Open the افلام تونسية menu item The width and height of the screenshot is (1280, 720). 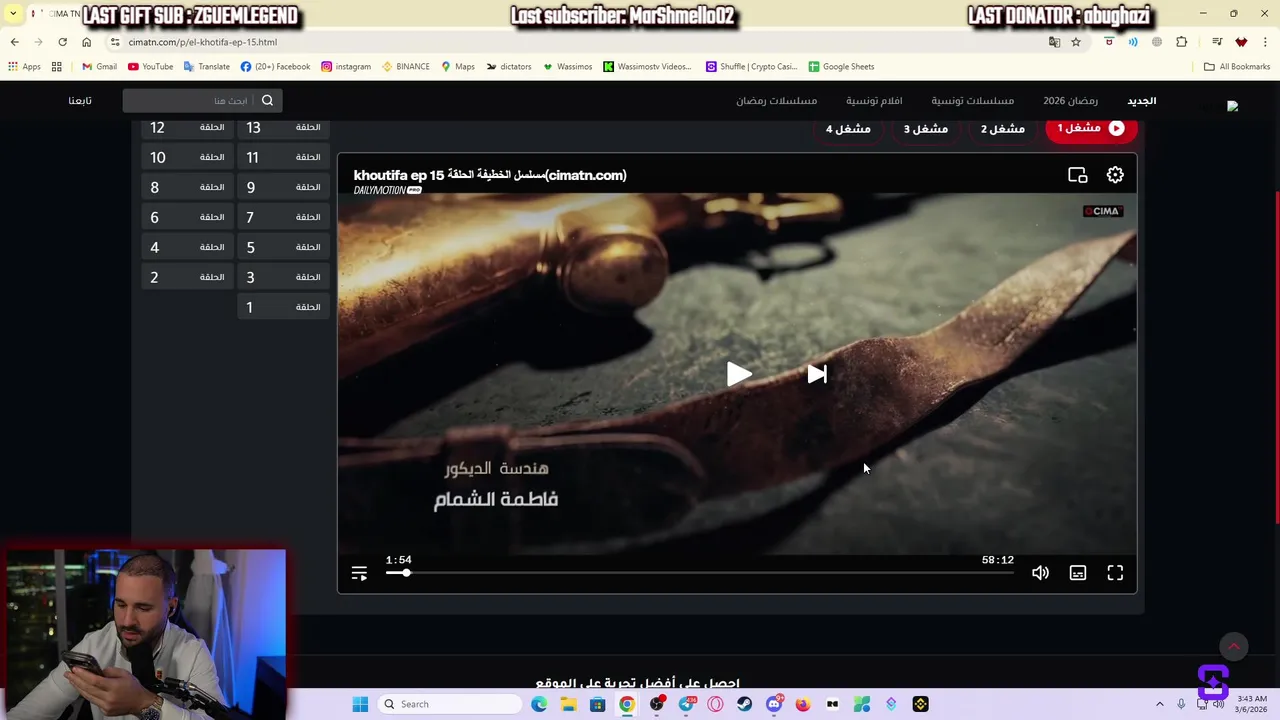(874, 101)
